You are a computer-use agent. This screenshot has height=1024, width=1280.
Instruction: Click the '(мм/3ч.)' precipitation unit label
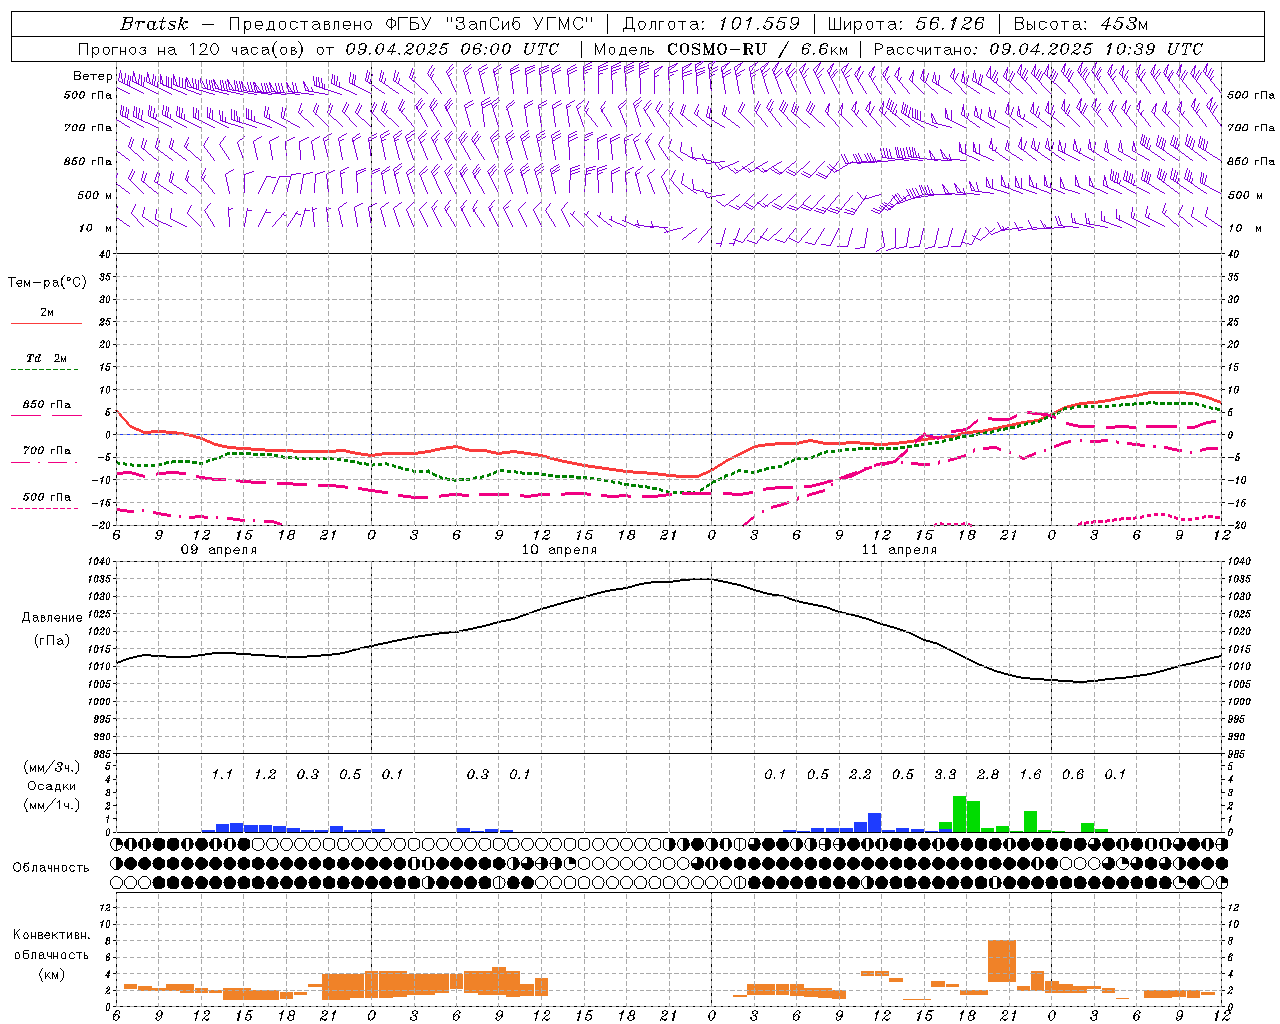click(52, 767)
